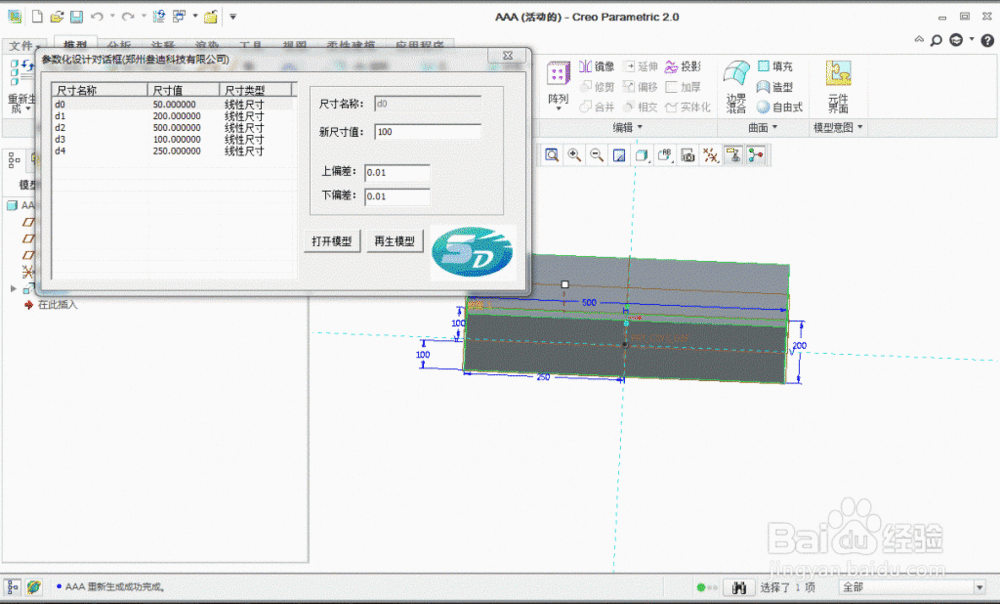Select row d4 with value 250.000000
1000x604 pixels.
coord(173,151)
